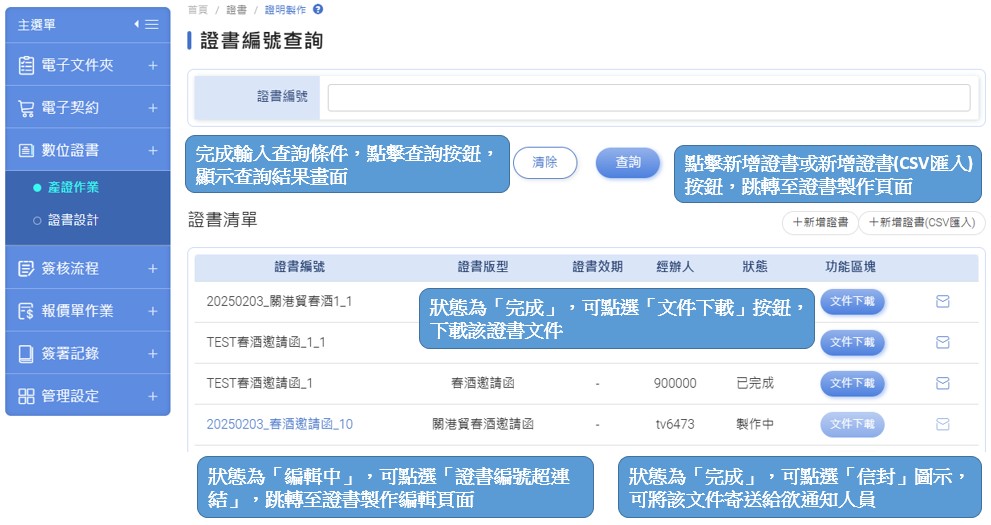Focus the 證書編號 input field
The image size is (991, 525).
[x=649, y=98]
